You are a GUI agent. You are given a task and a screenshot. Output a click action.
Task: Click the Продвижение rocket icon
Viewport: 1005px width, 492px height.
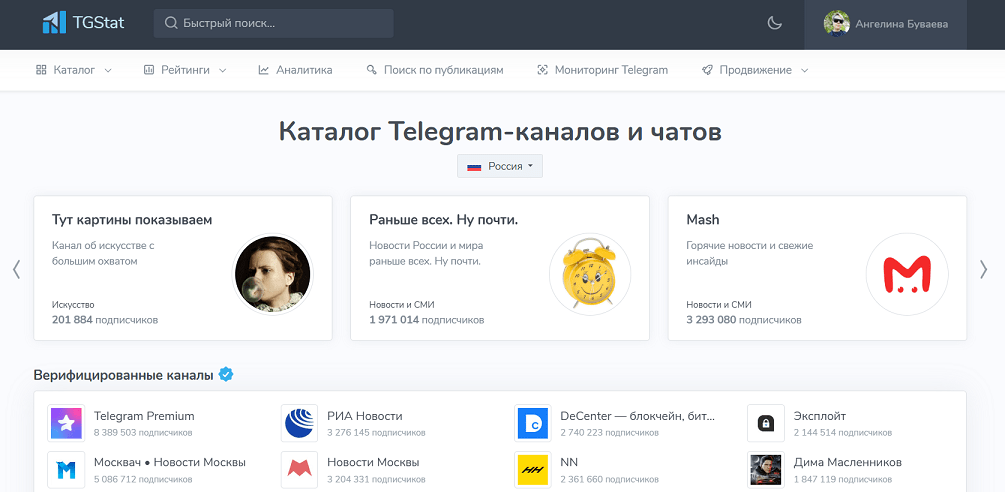point(707,70)
